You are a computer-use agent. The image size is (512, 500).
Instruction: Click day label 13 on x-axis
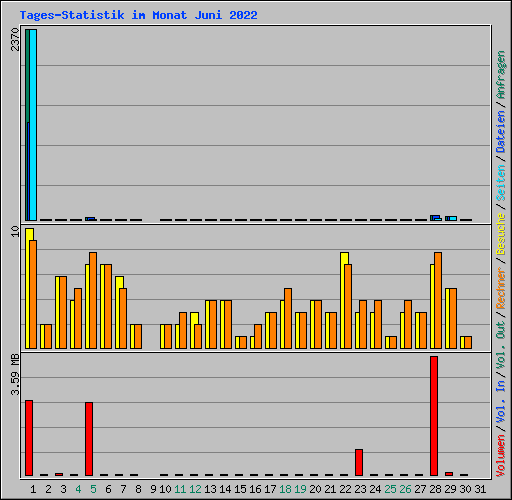[210, 489]
